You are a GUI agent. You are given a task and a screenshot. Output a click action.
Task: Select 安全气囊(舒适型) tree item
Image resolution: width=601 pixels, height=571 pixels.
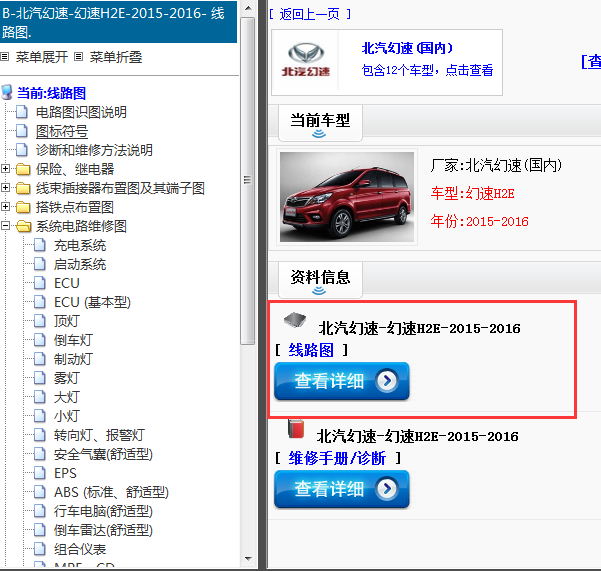[x=103, y=454]
